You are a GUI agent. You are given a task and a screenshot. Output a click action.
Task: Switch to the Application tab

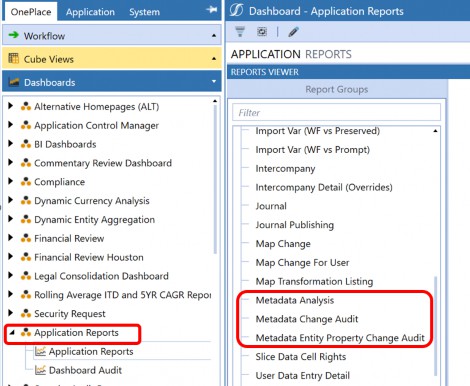click(90, 12)
